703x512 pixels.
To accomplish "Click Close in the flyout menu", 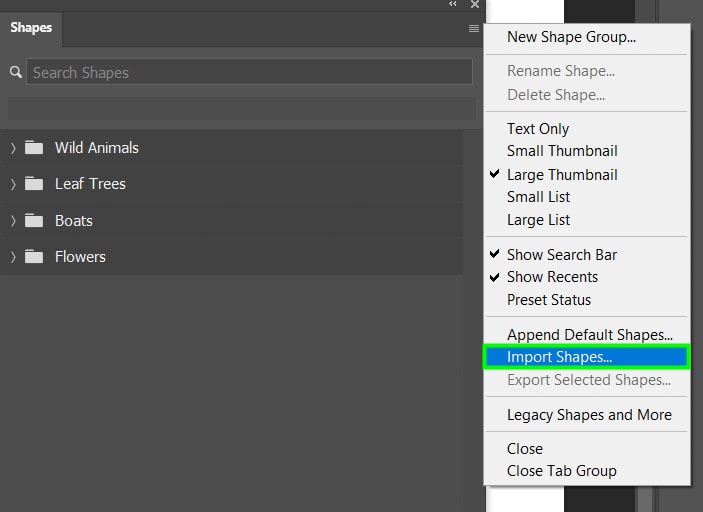I will [x=587, y=449].
